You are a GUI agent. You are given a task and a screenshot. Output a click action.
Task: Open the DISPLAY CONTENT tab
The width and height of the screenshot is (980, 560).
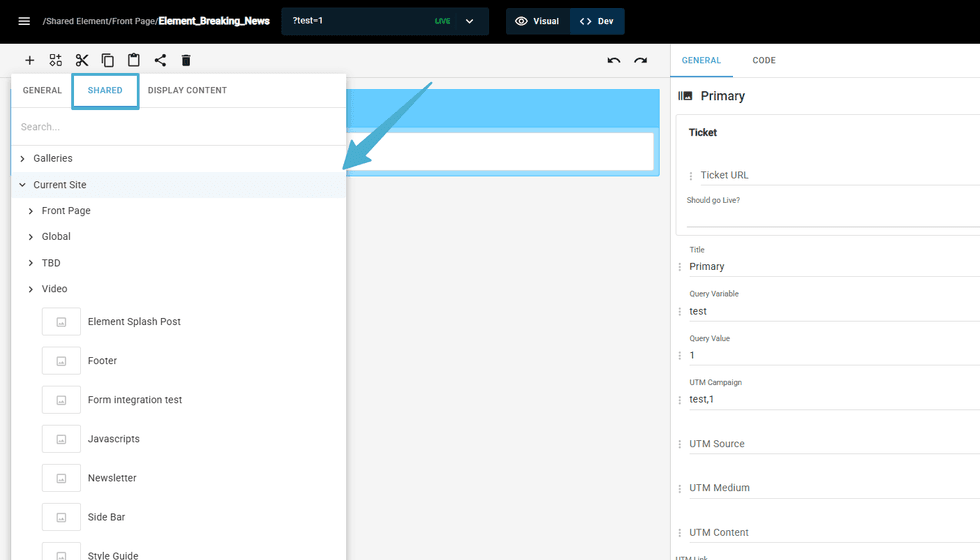click(x=188, y=90)
